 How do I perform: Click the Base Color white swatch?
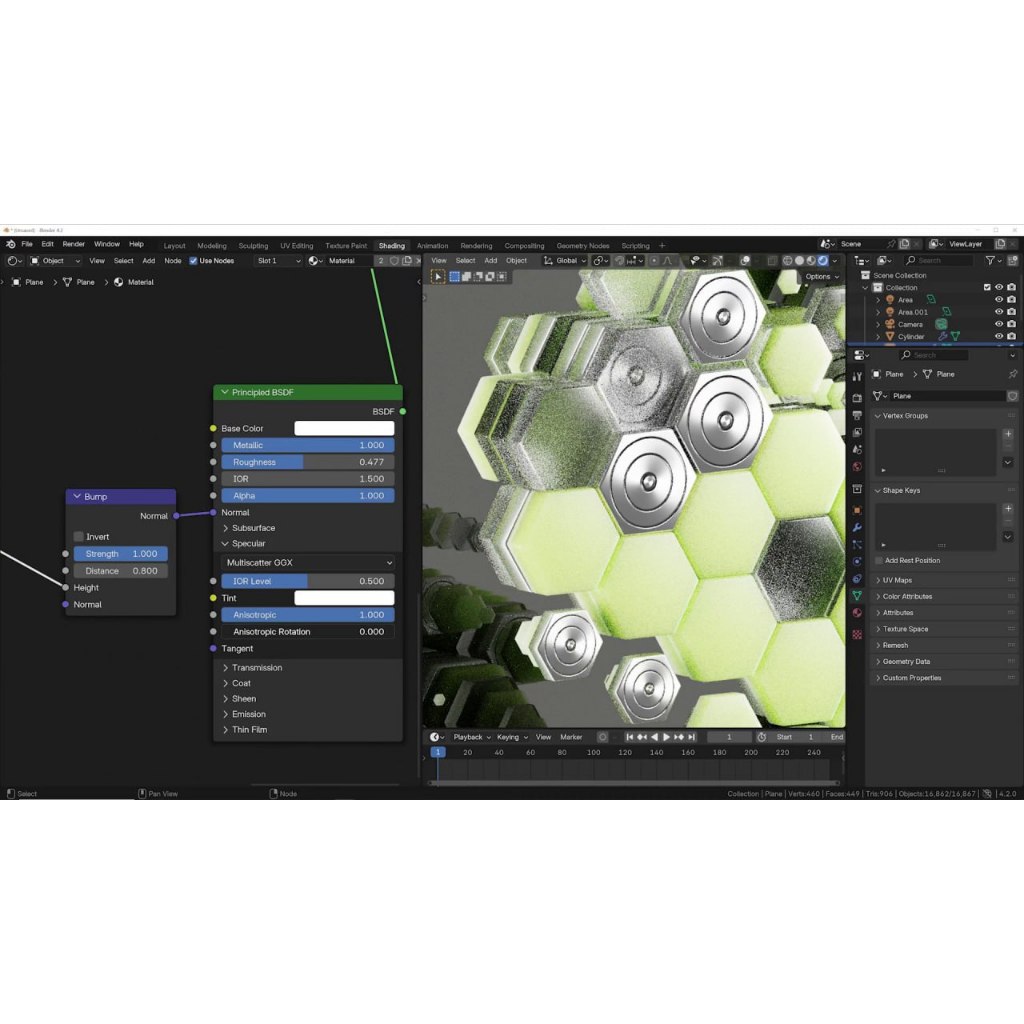(344, 428)
